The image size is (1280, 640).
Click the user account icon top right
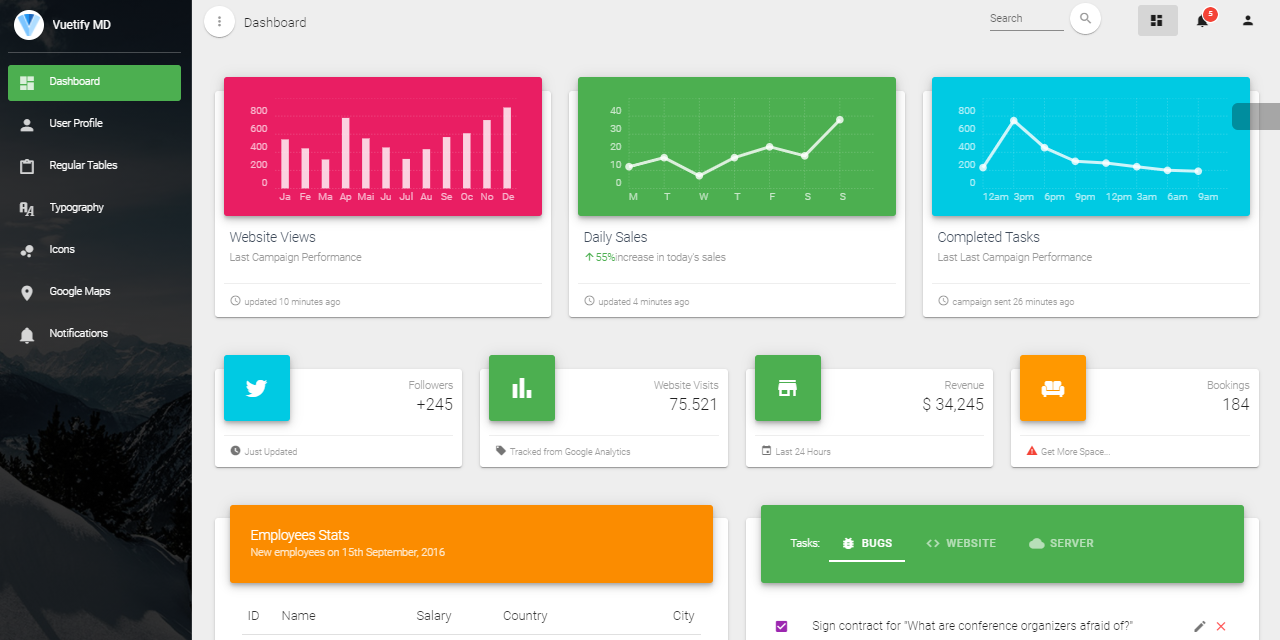pos(1247,20)
